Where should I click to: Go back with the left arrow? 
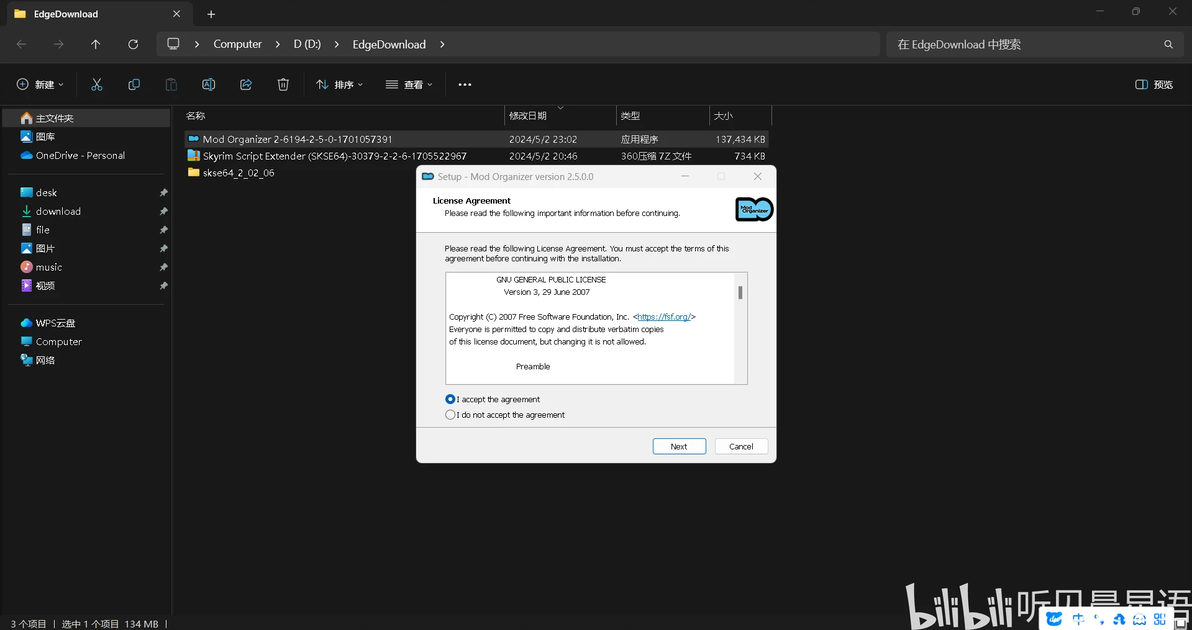(x=21, y=44)
